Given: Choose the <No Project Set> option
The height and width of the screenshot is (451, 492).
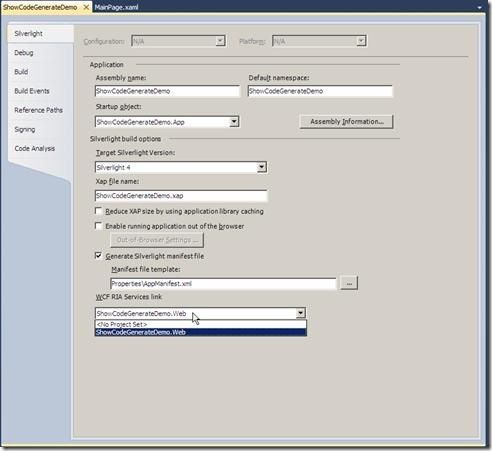Looking at the screenshot, I should [x=201, y=324].
